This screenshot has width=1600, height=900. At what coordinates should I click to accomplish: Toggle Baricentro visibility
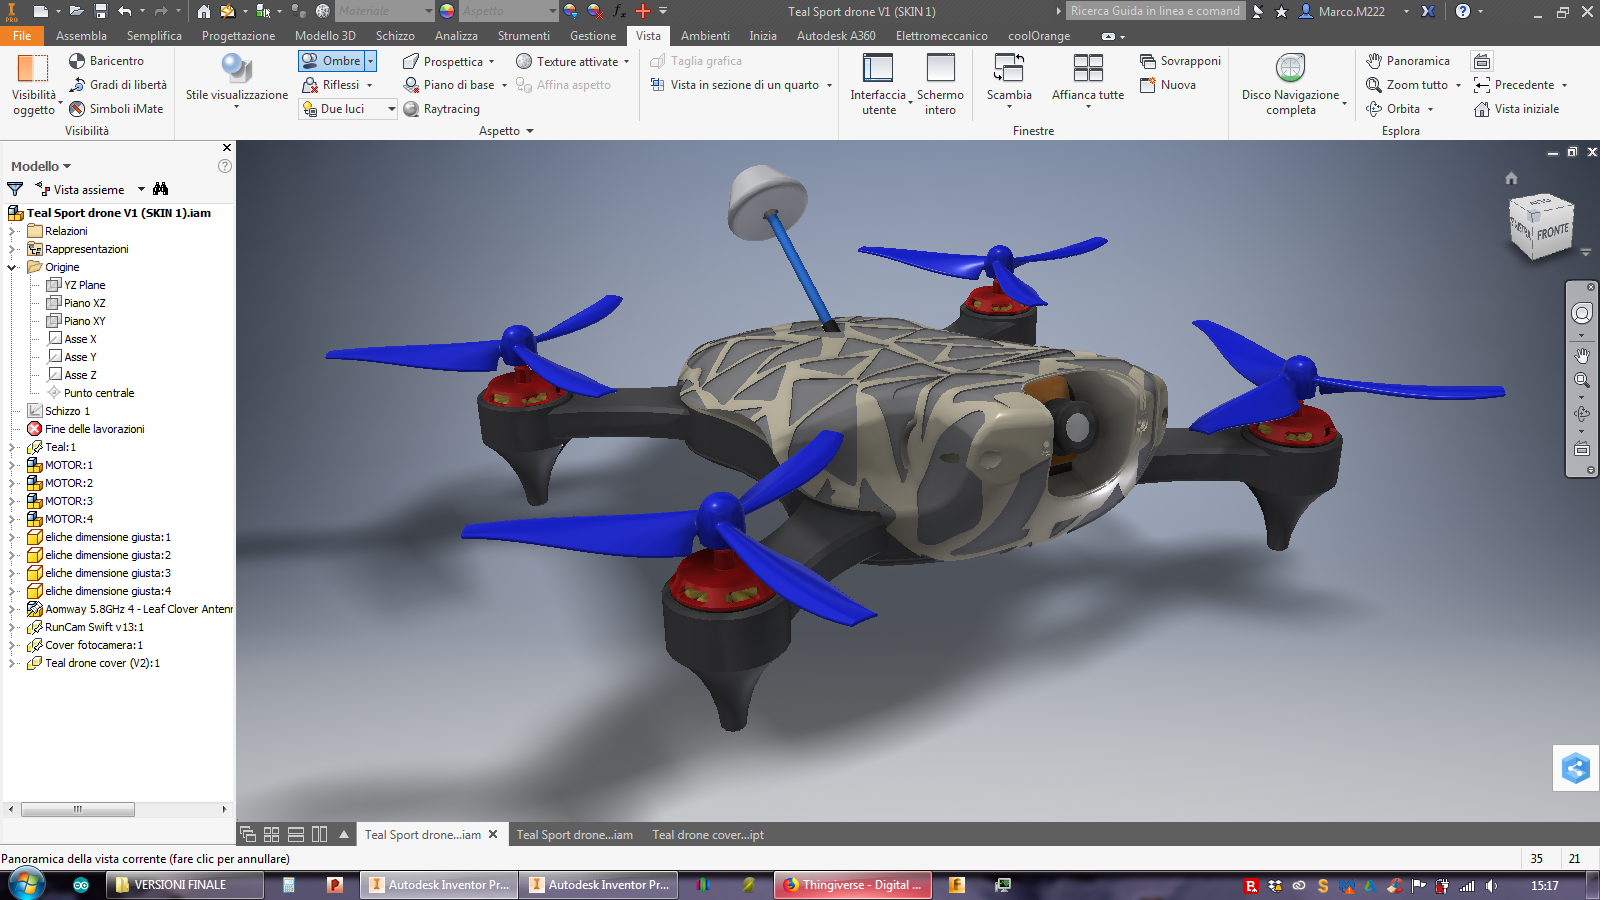[x=106, y=61]
